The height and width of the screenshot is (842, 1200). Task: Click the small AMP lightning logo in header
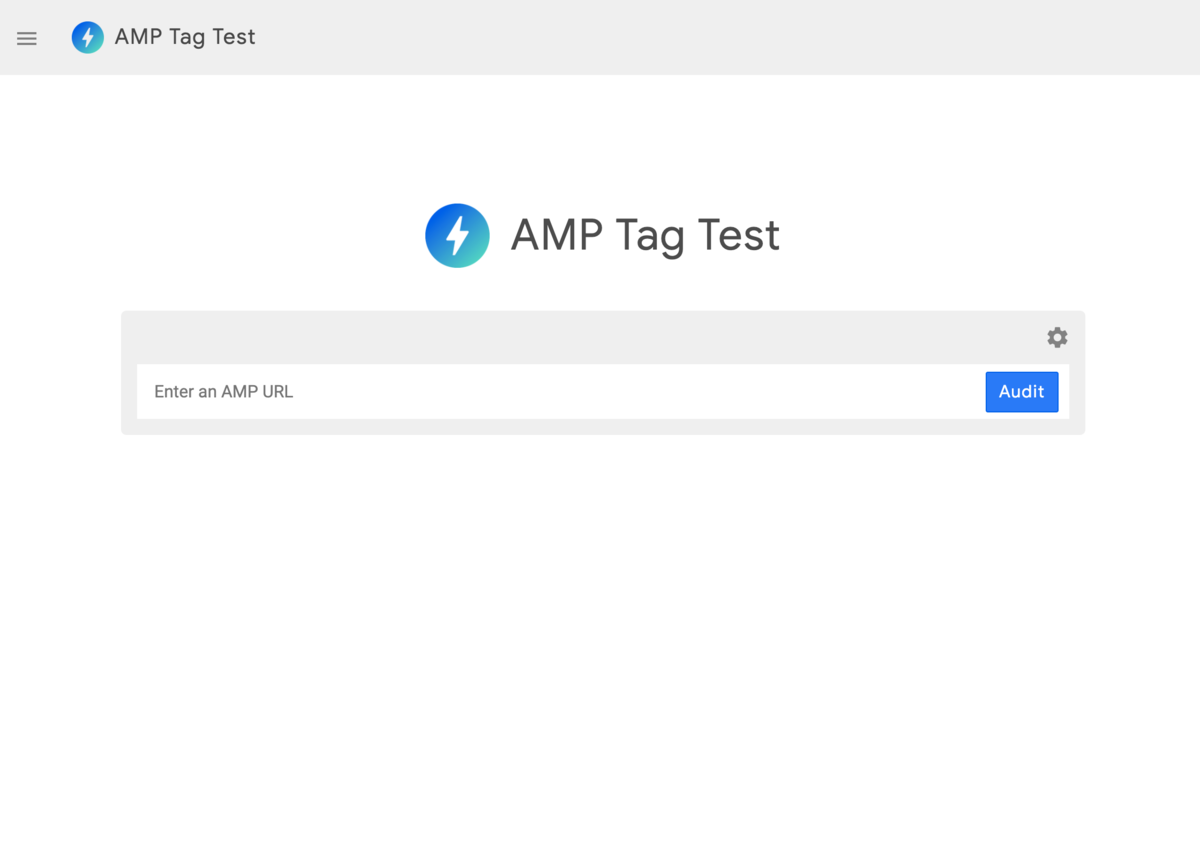88,37
